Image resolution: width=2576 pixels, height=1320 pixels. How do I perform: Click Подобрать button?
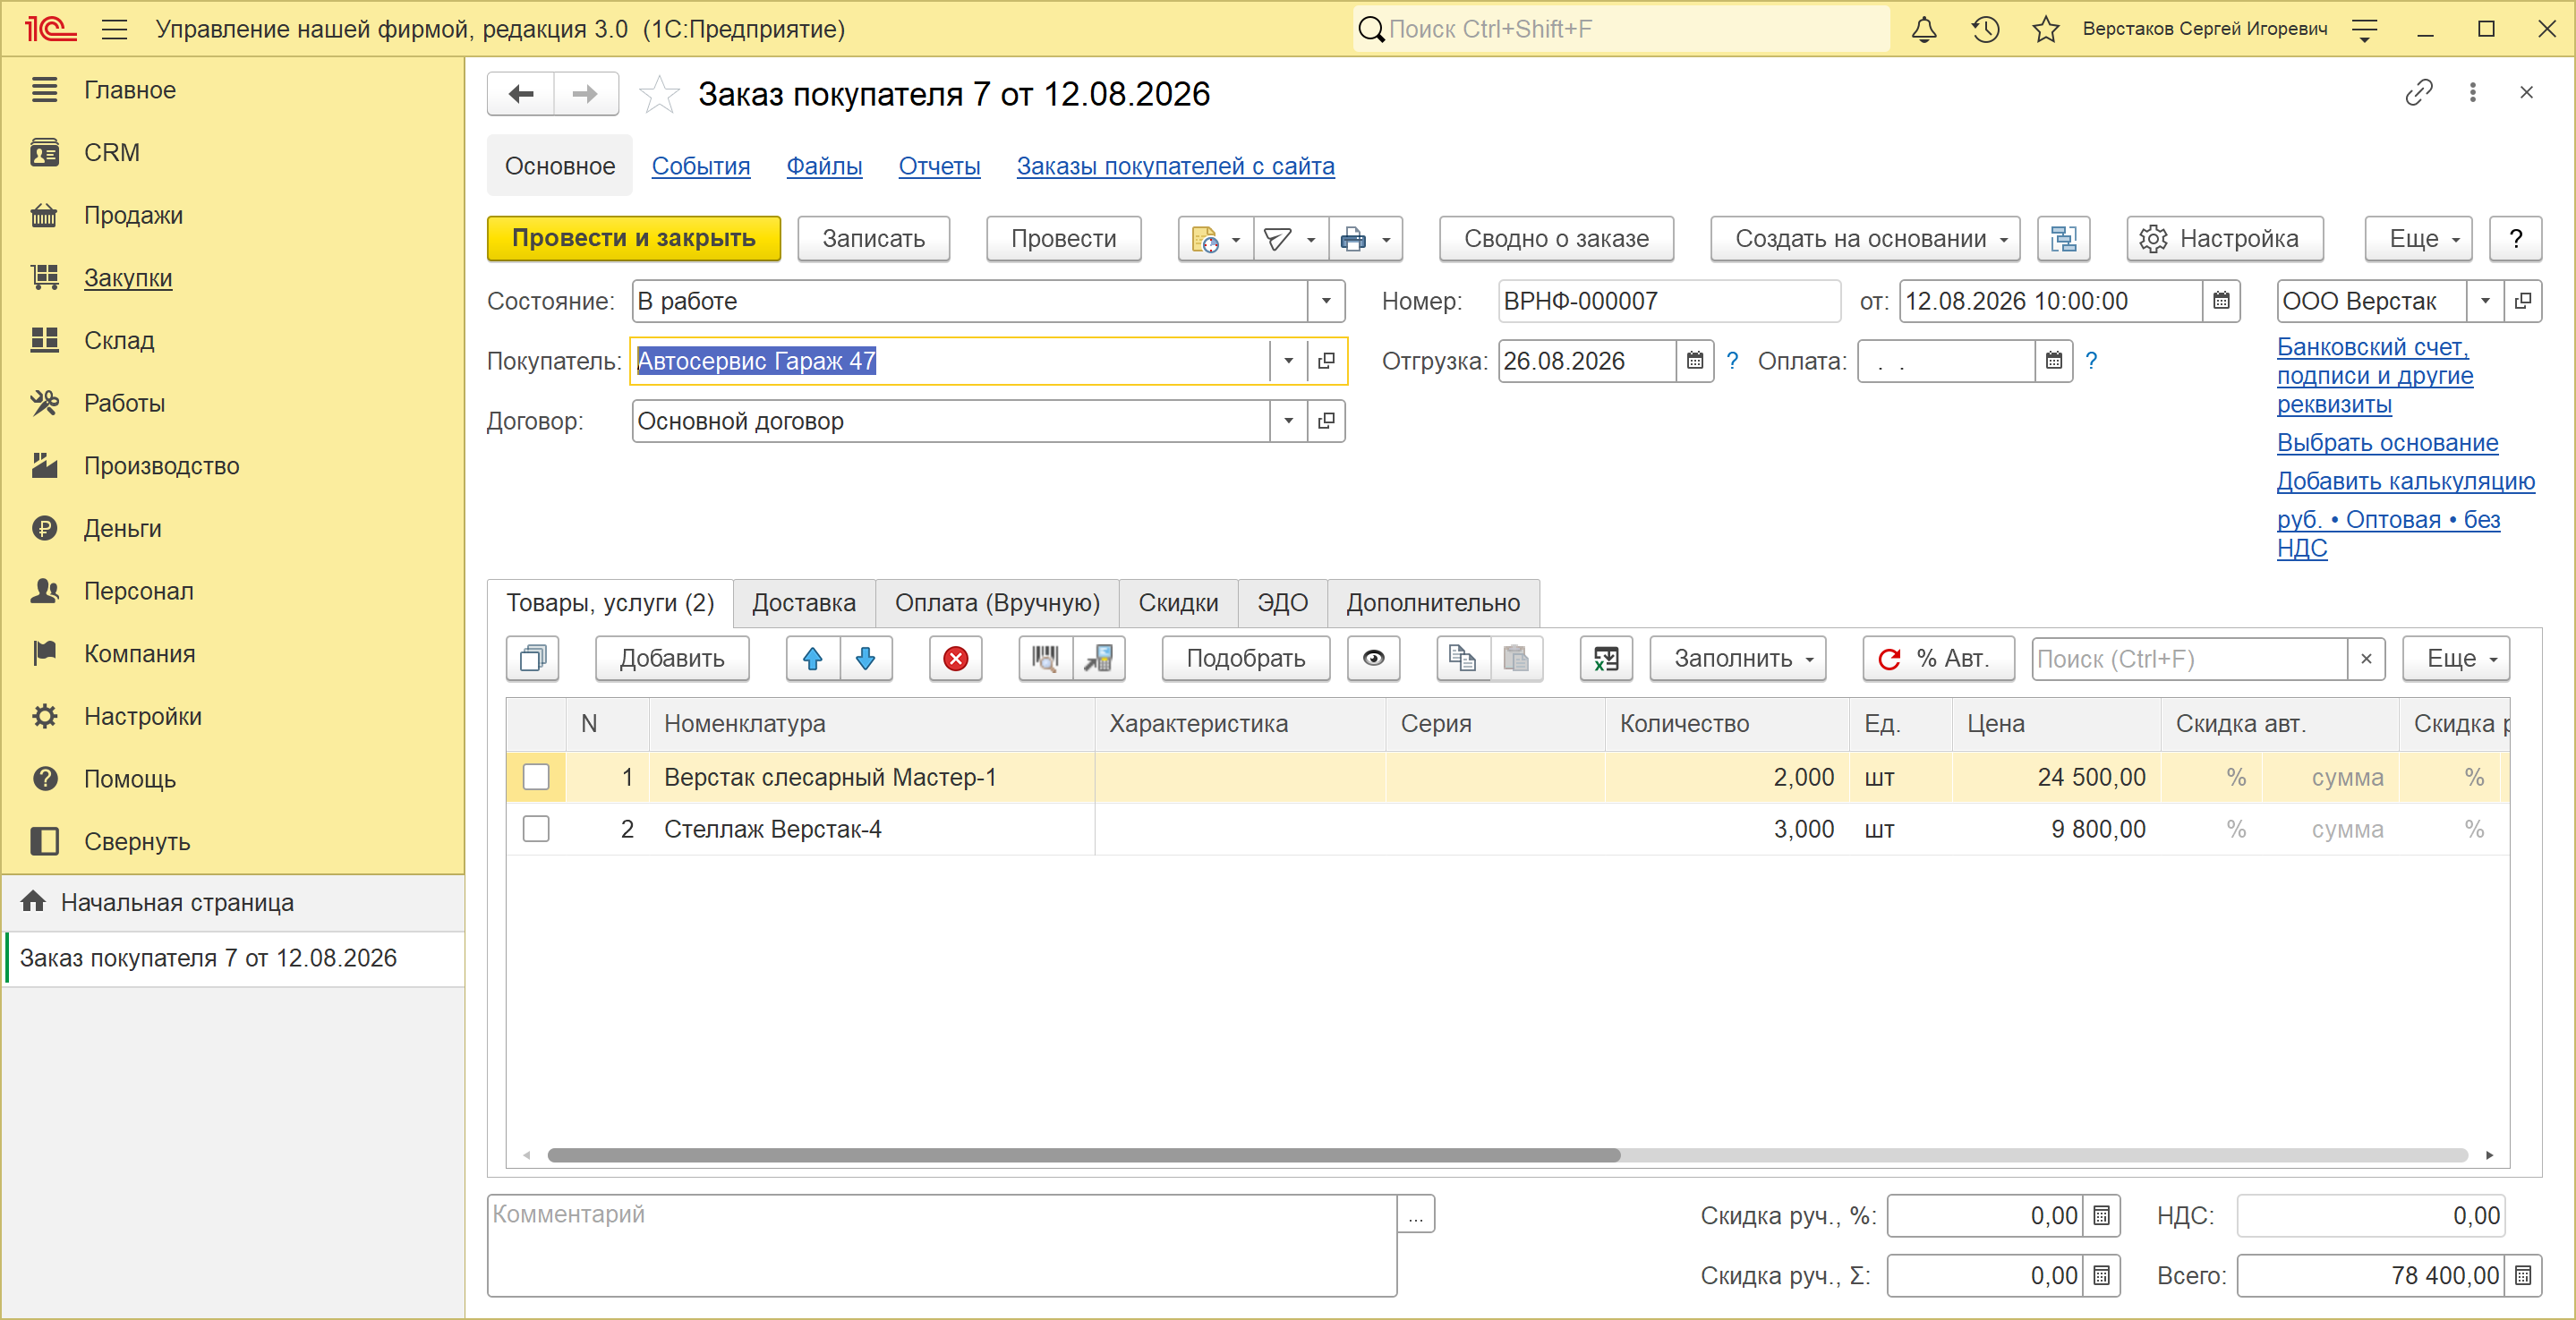click(1246, 659)
